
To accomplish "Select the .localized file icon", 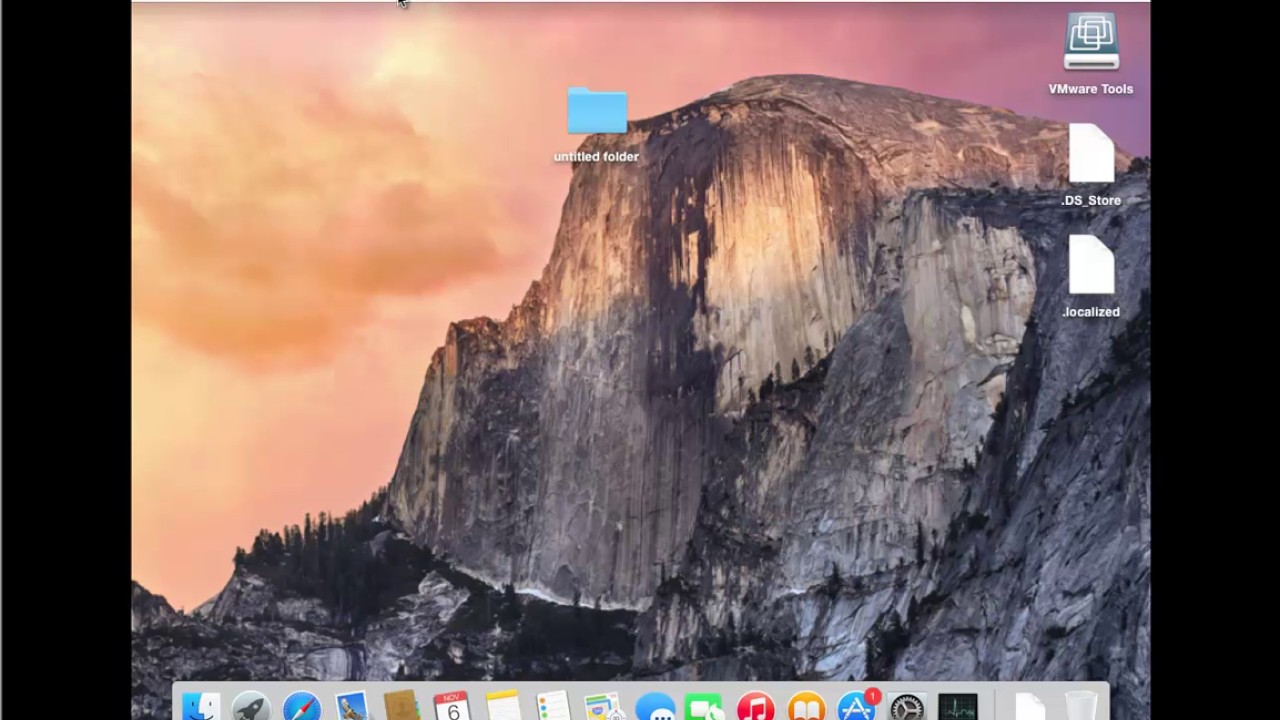I will click(x=1091, y=265).
